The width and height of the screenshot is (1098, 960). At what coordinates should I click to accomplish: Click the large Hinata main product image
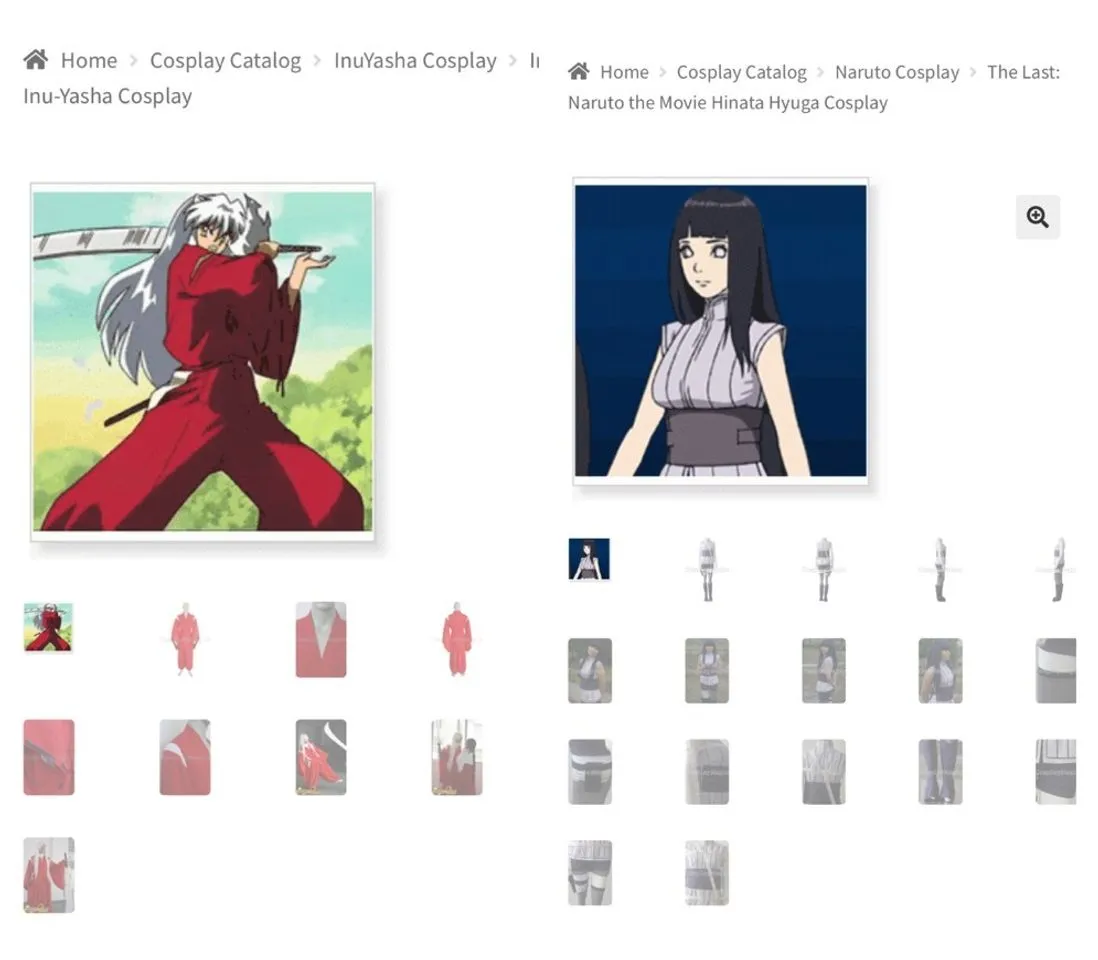pyautogui.click(x=721, y=331)
